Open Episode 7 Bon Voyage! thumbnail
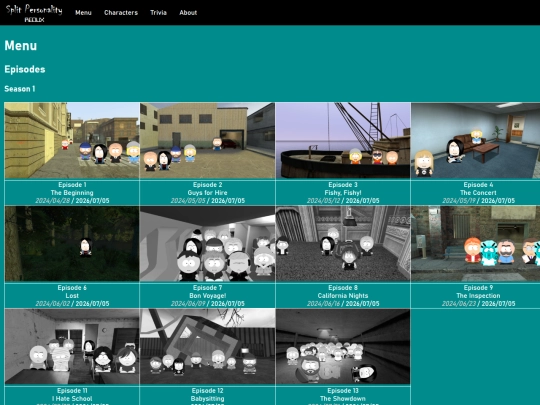The width and height of the screenshot is (540, 405). coord(207,243)
